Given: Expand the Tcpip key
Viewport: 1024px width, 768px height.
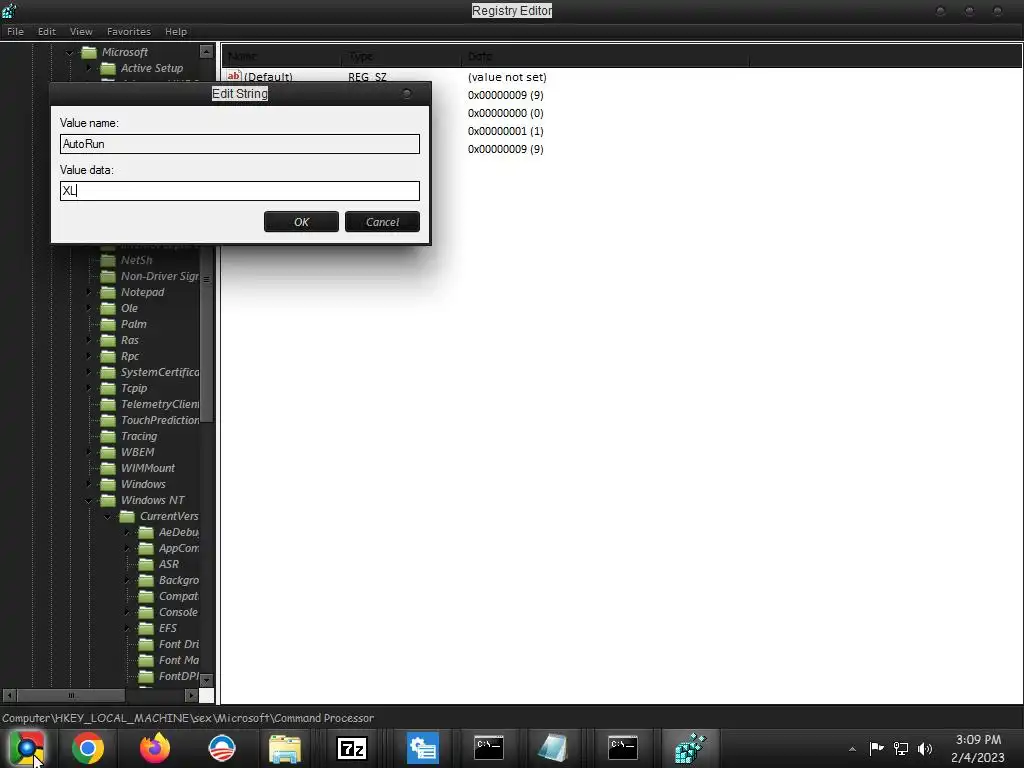Looking at the screenshot, I should (x=89, y=388).
